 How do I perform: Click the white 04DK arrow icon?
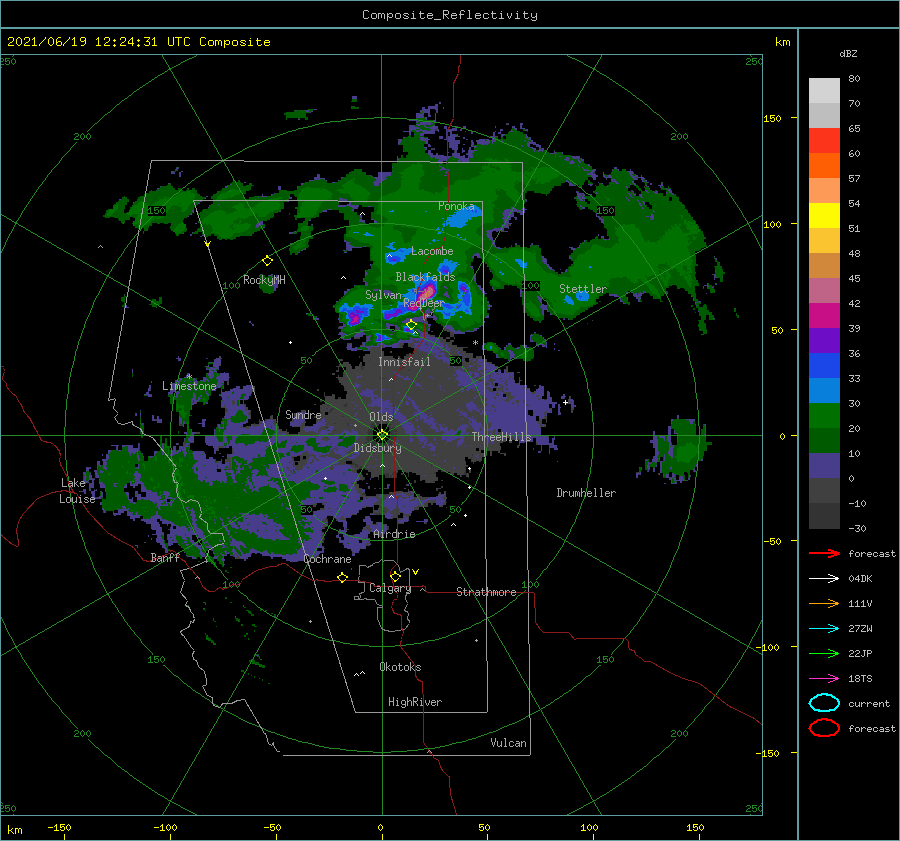coord(824,579)
